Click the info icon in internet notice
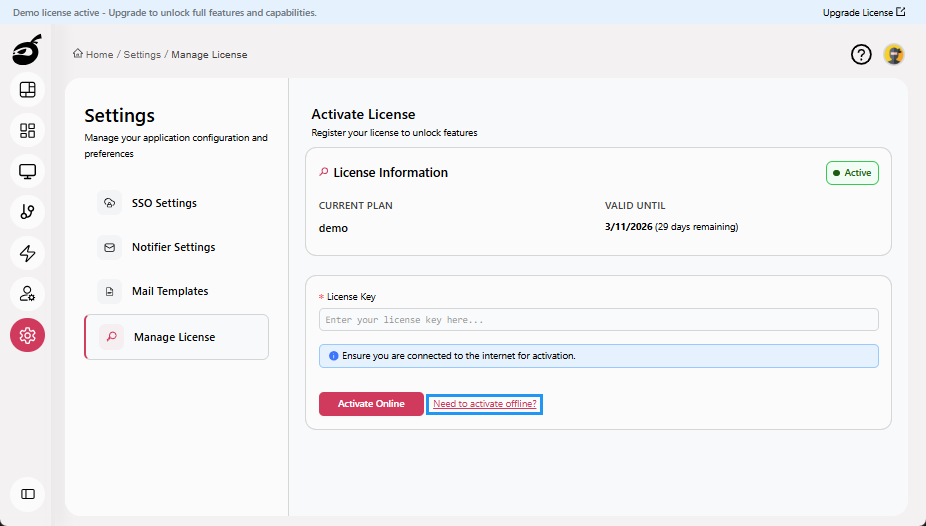926x526 pixels. (x=333, y=356)
